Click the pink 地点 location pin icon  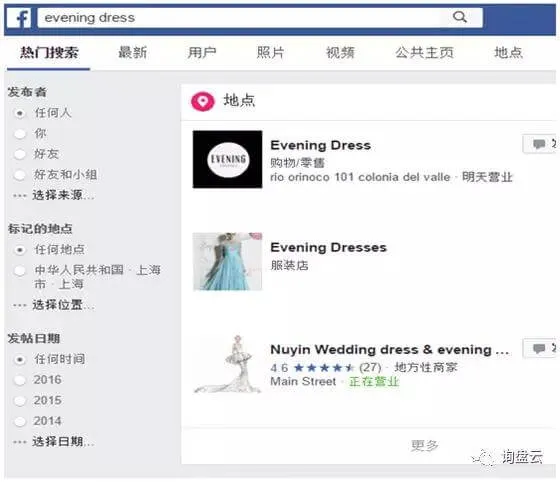pyautogui.click(x=202, y=101)
